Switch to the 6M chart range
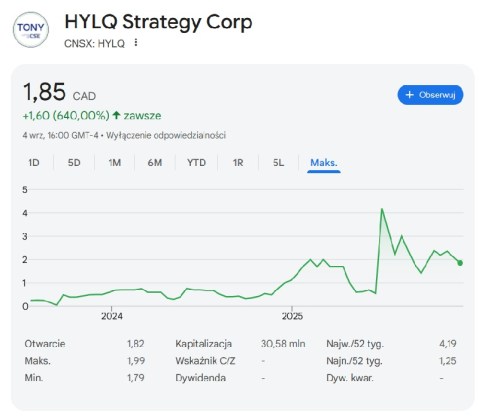Image resolution: width=479 pixels, height=420 pixels. (x=155, y=163)
